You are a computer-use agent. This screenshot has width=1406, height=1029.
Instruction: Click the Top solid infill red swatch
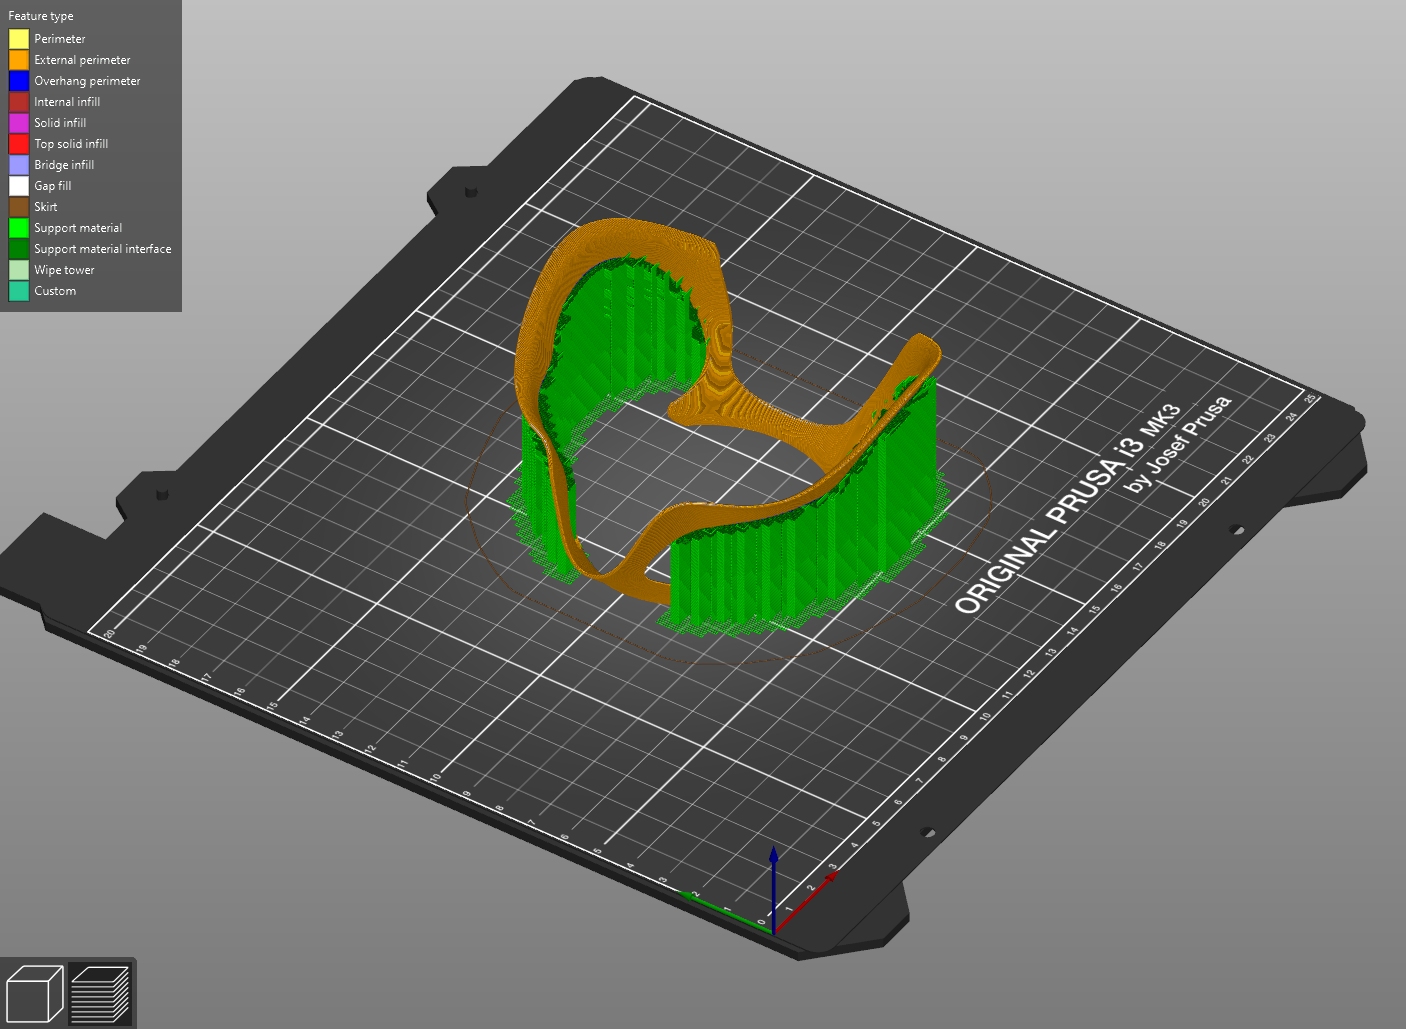(x=19, y=144)
